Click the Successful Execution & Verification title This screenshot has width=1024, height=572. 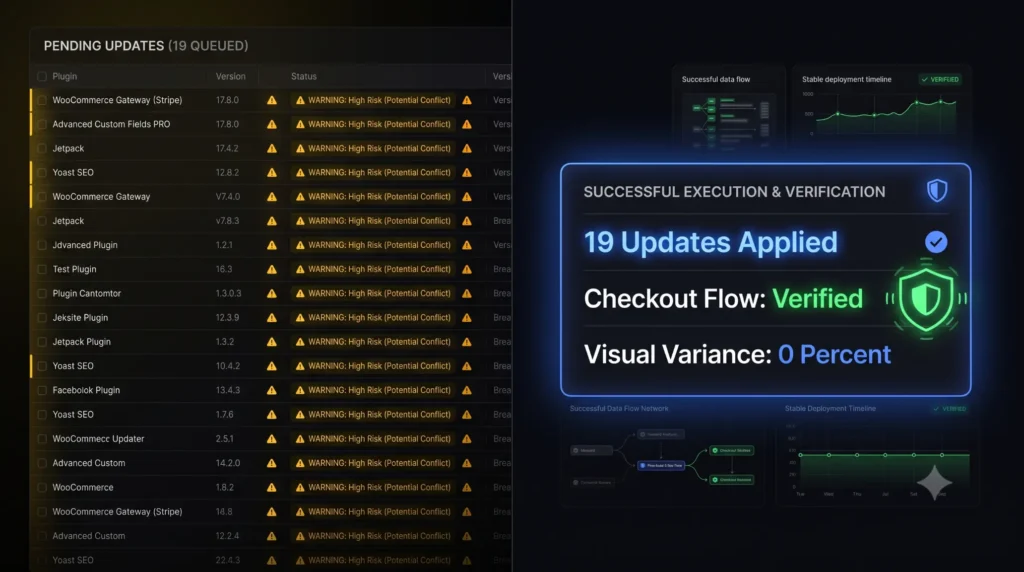(735, 192)
